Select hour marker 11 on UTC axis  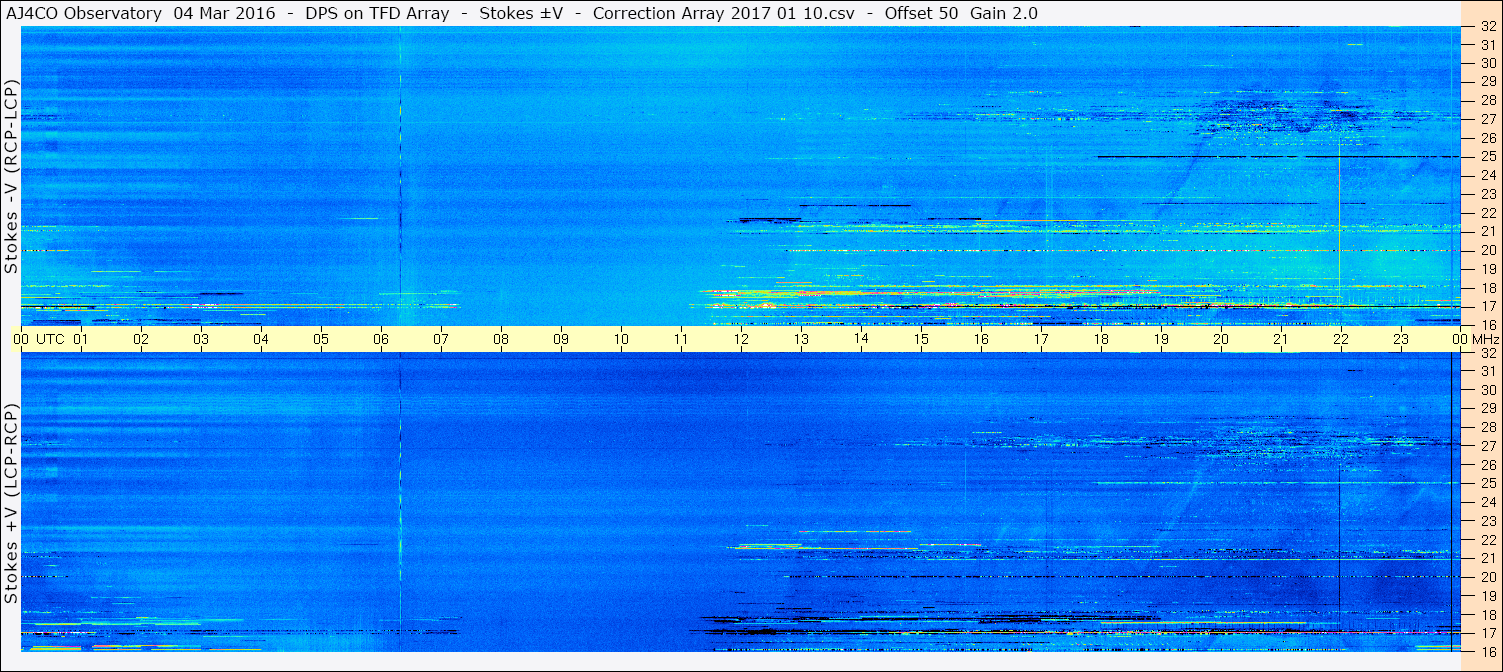coord(681,339)
